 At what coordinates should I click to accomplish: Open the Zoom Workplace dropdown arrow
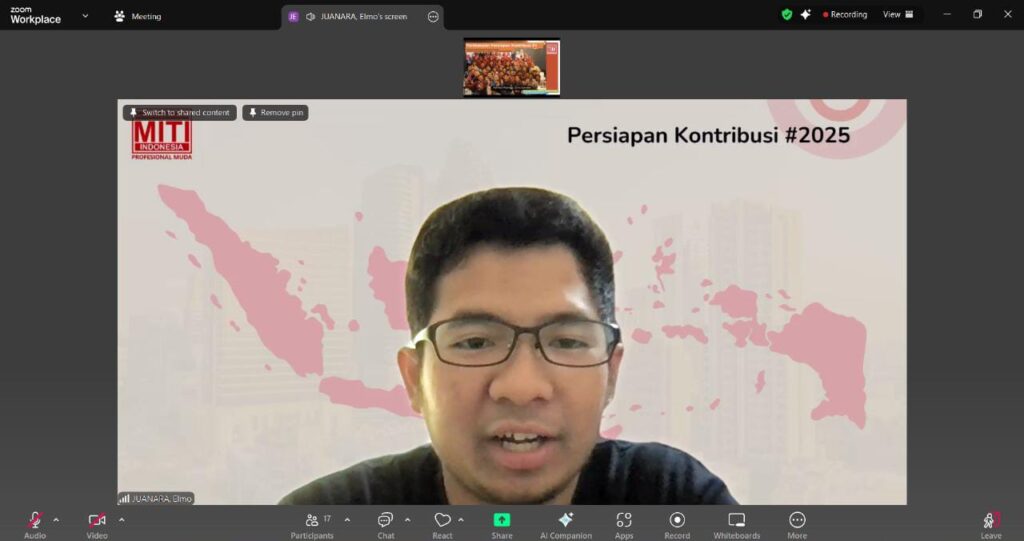click(x=85, y=16)
